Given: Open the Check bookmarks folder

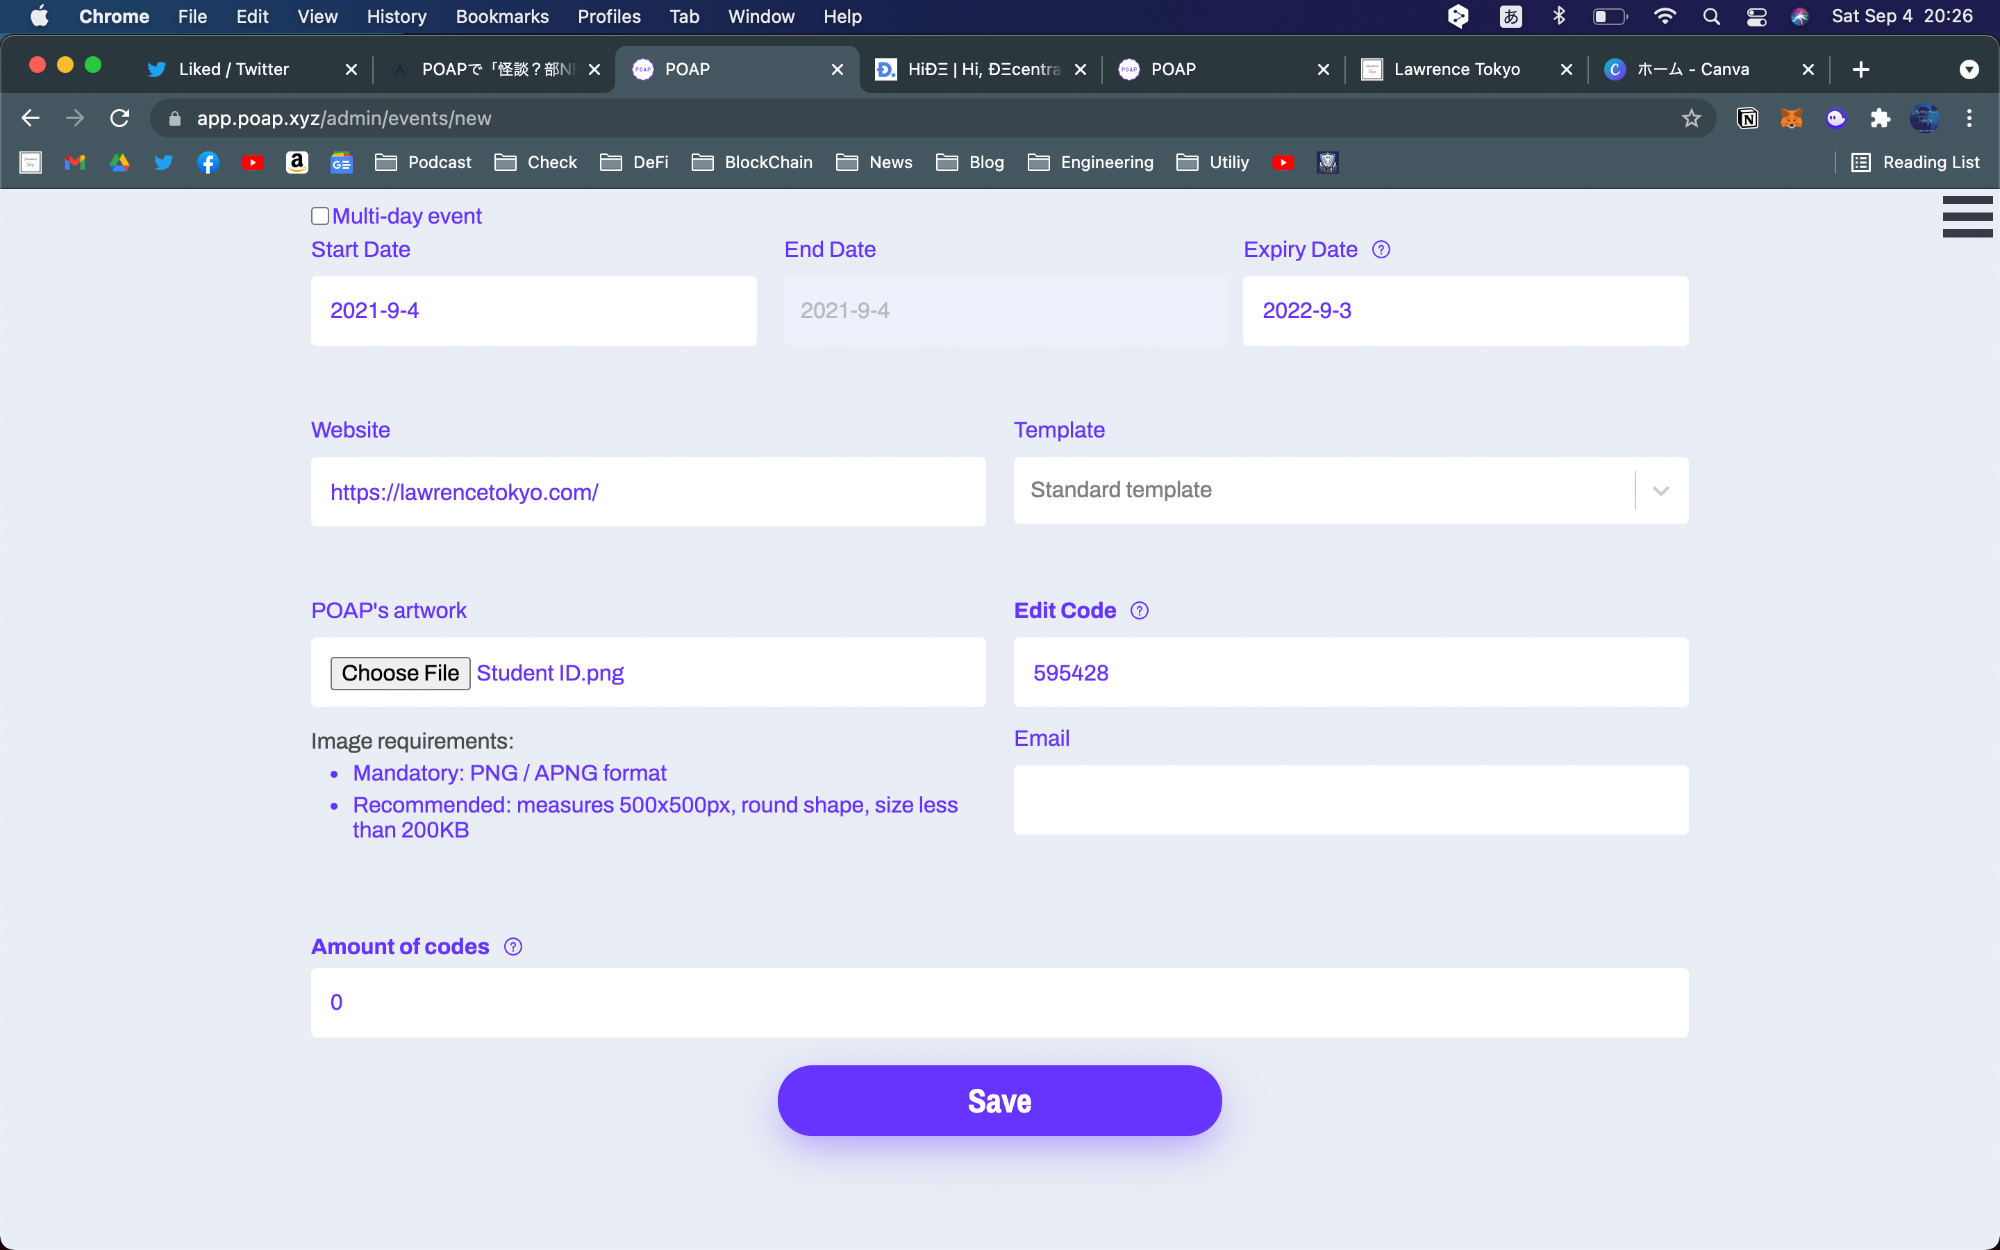Looking at the screenshot, I should [x=536, y=162].
